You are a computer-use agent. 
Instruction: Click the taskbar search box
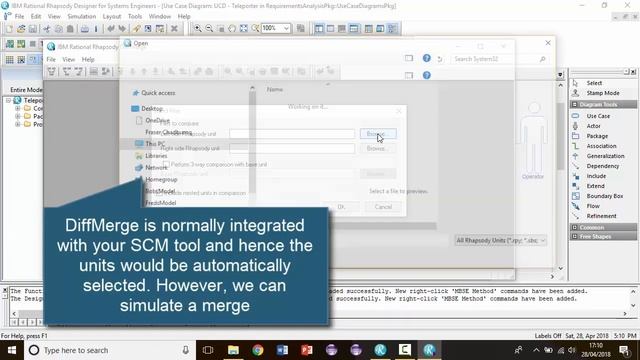click(x=110, y=350)
